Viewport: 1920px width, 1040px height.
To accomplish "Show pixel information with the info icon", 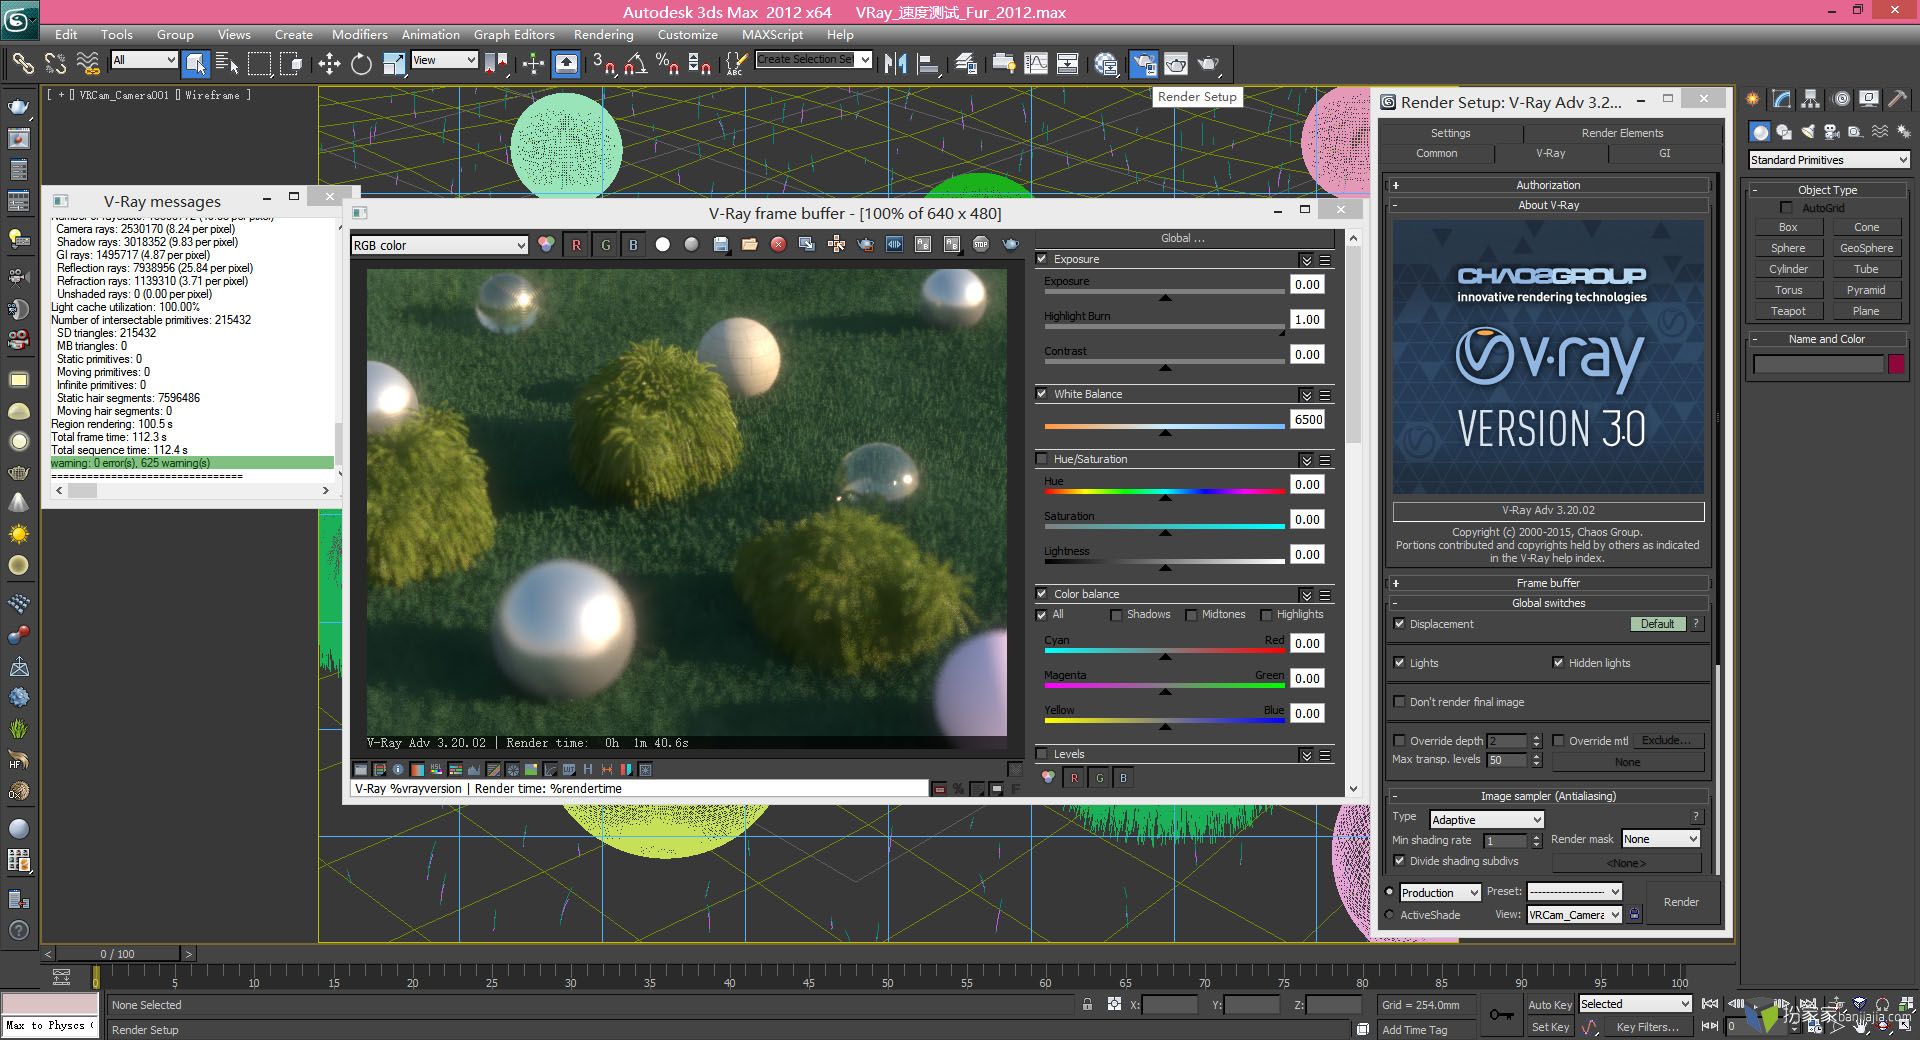I will [x=398, y=770].
